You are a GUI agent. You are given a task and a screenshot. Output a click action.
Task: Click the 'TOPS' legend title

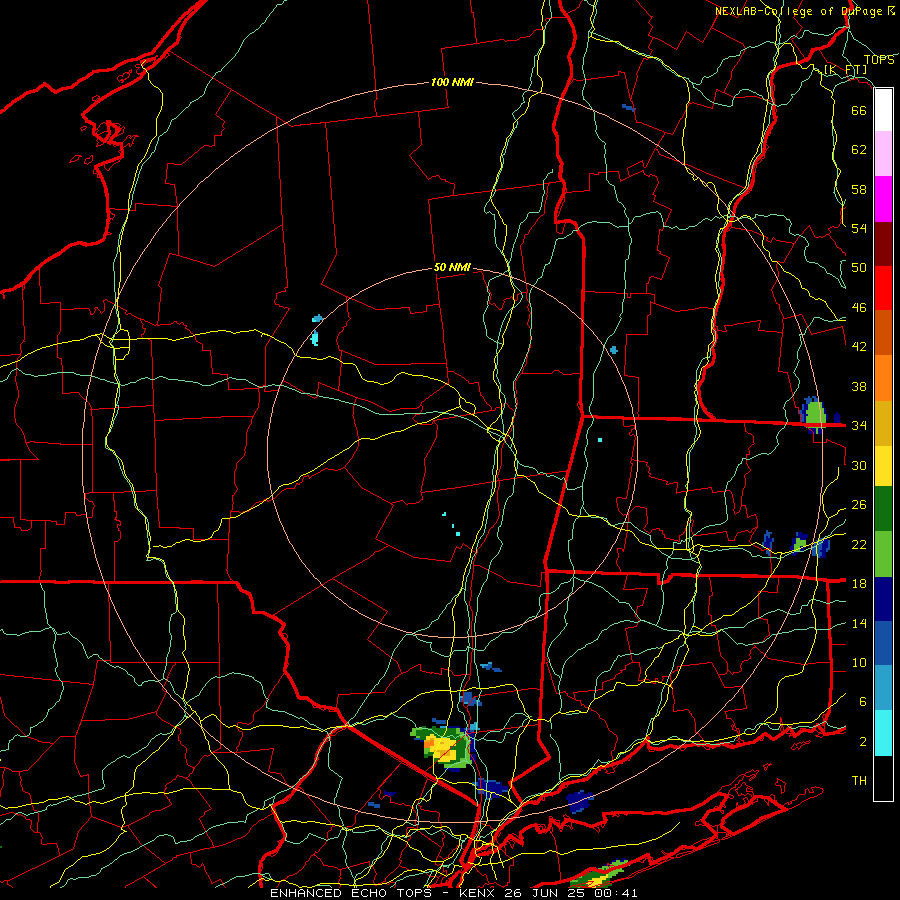[x=879, y=60]
